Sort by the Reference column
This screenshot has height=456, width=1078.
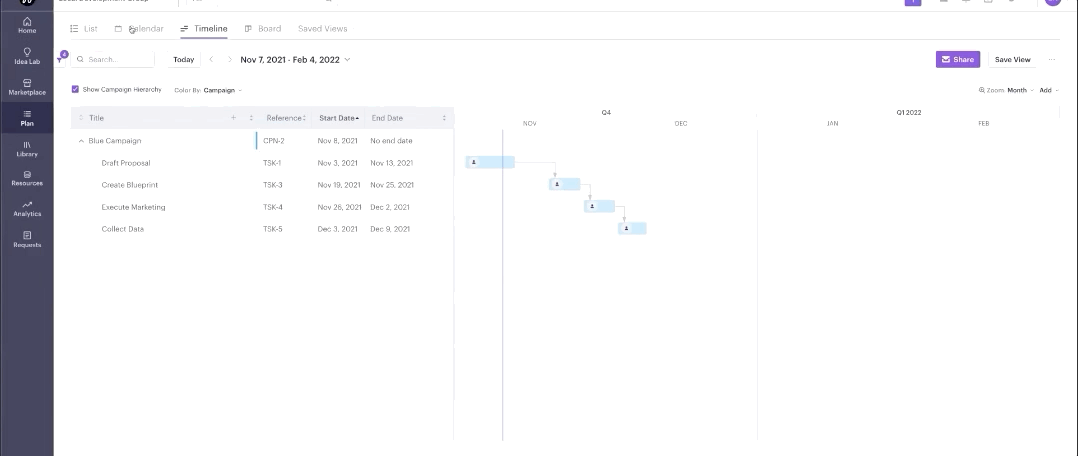[286, 118]
